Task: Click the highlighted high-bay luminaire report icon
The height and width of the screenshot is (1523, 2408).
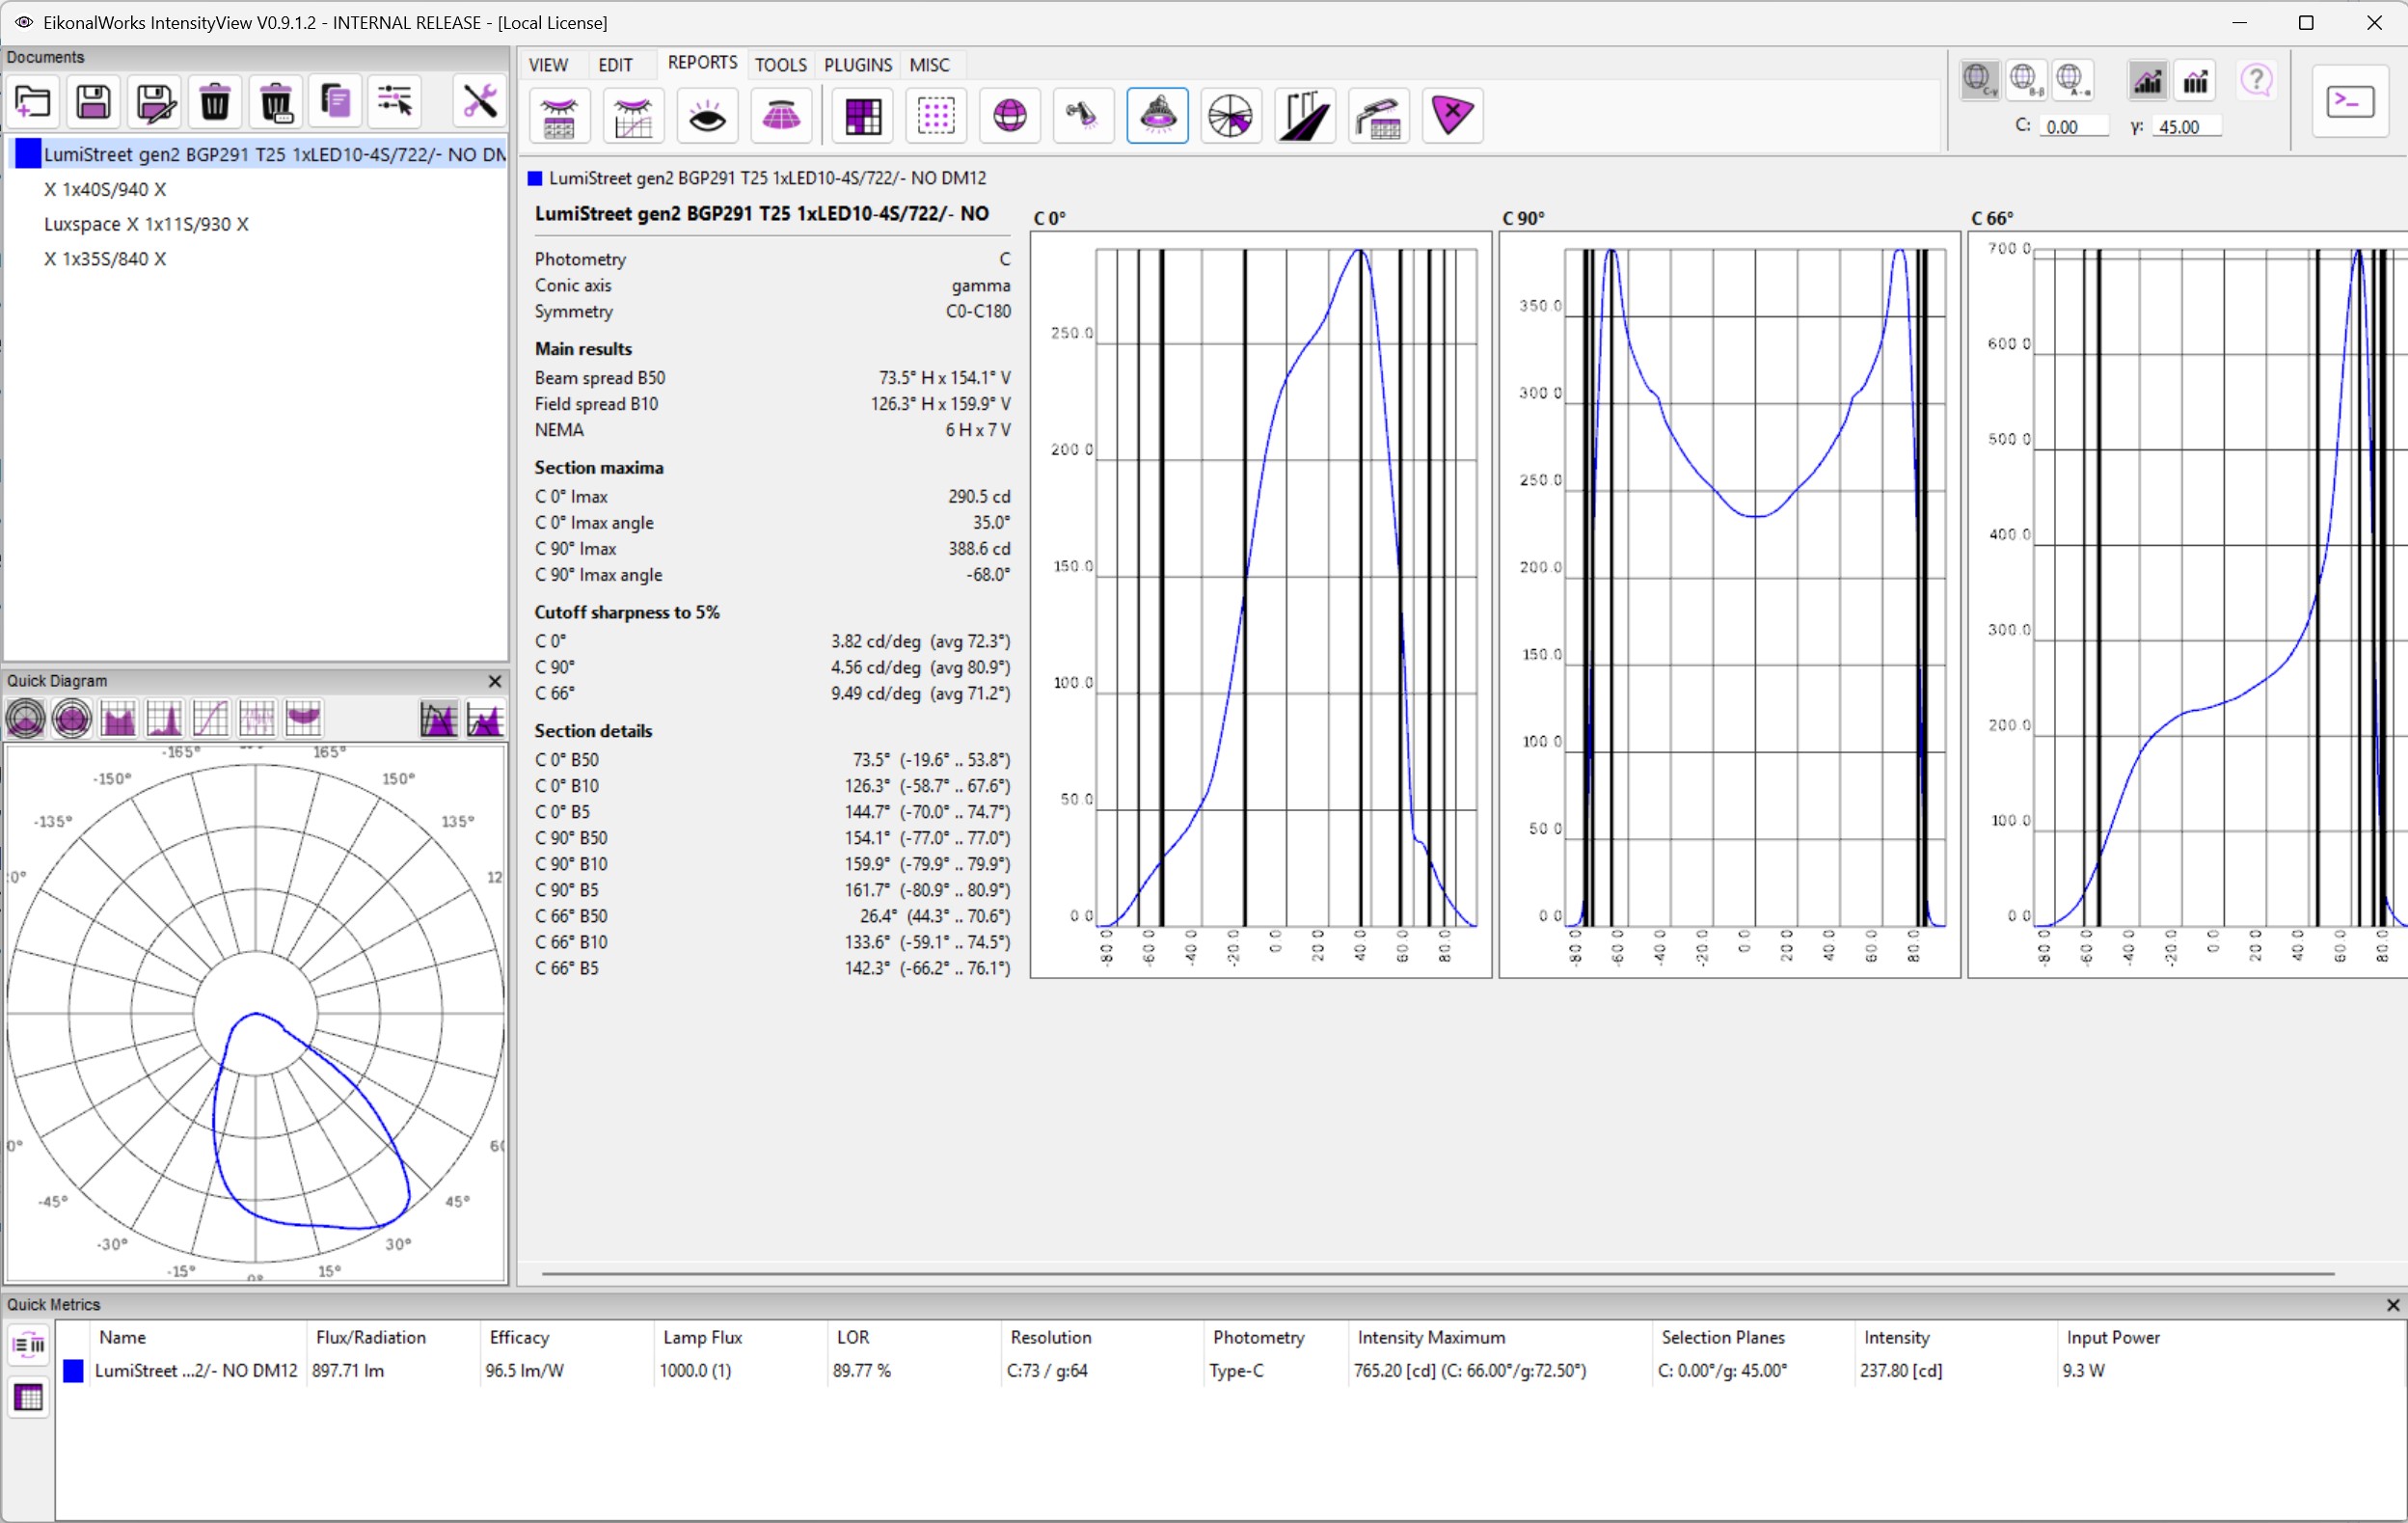Action: coord(1157,116)
